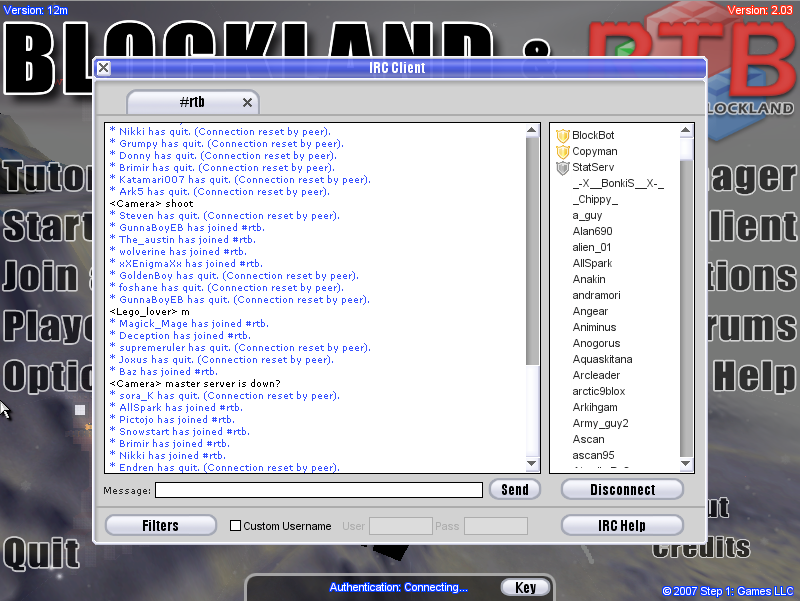Click the '<Camera> master server is down?' message

pyautogui.click(x=195, y=384)
